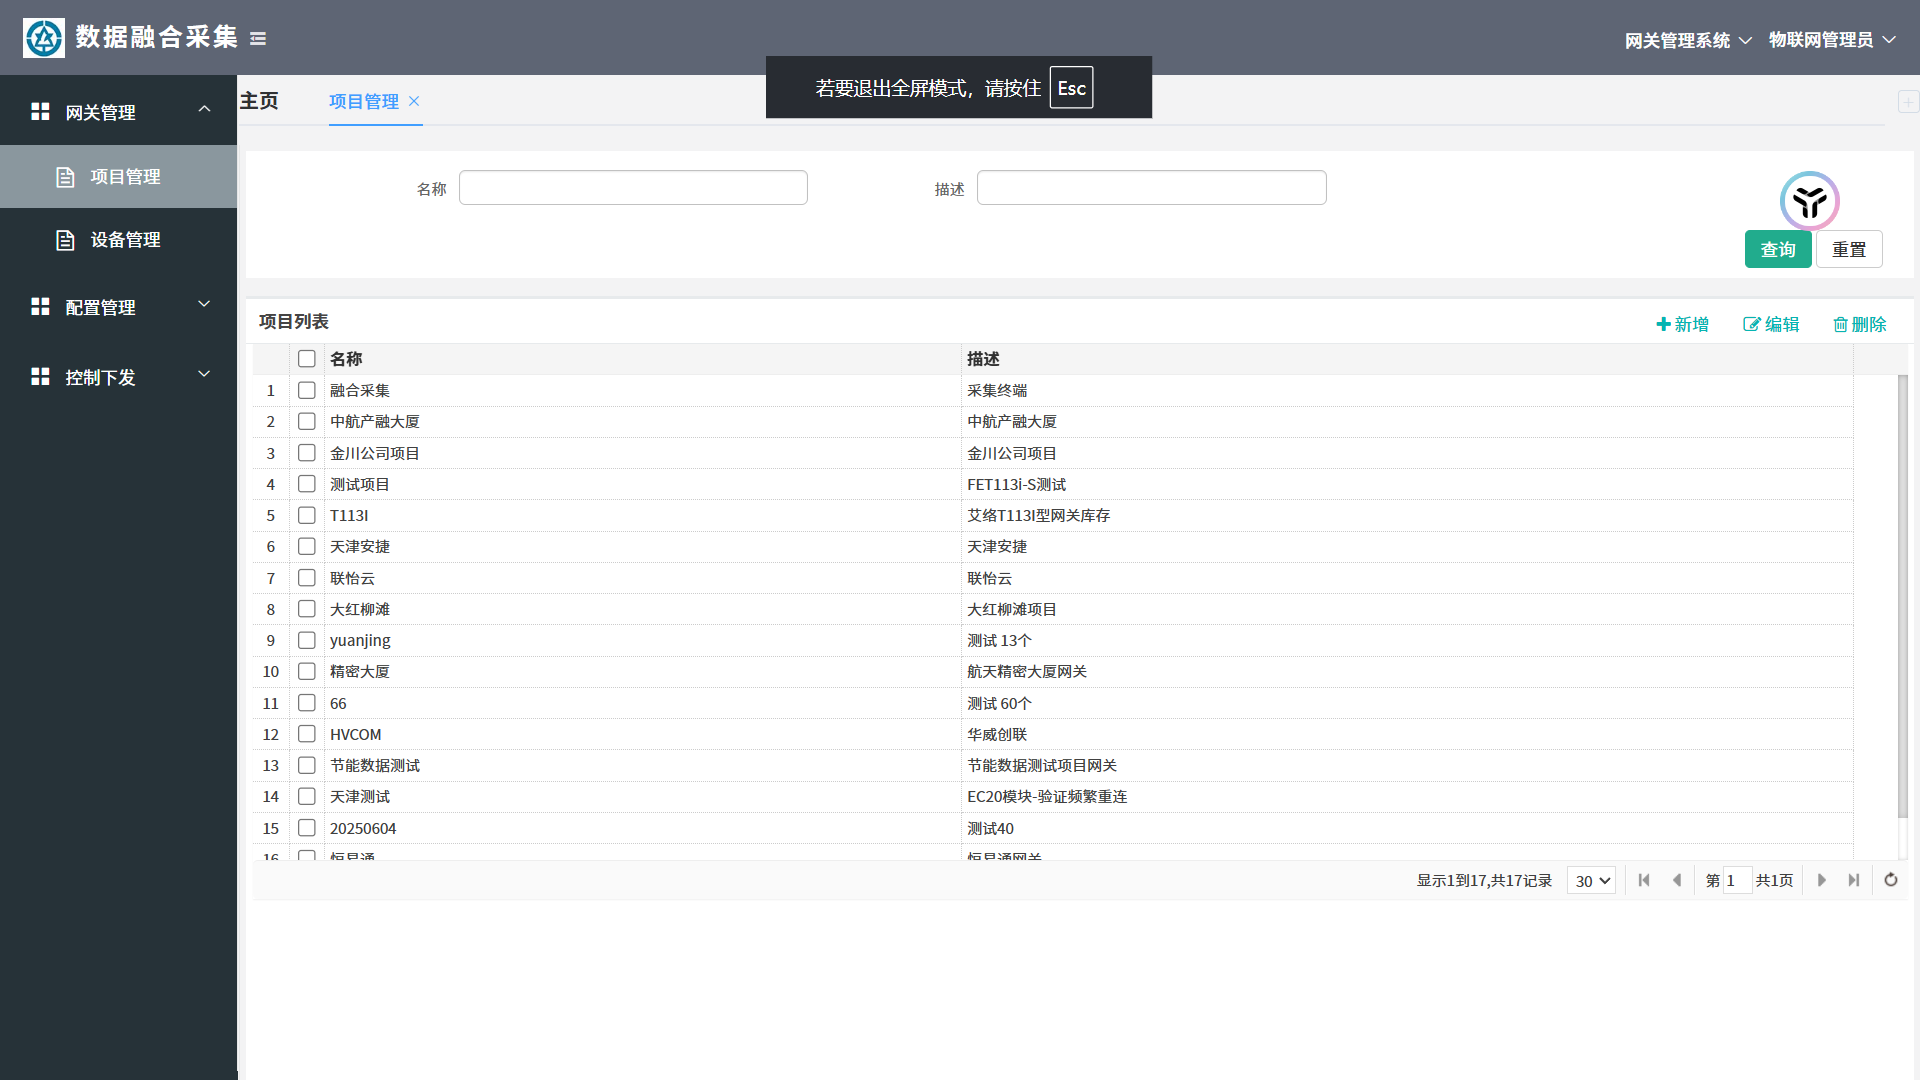The image size is (1920, 1080).
Task: Tick the checkbox for 天津安捷
Action: pos(307,547)
